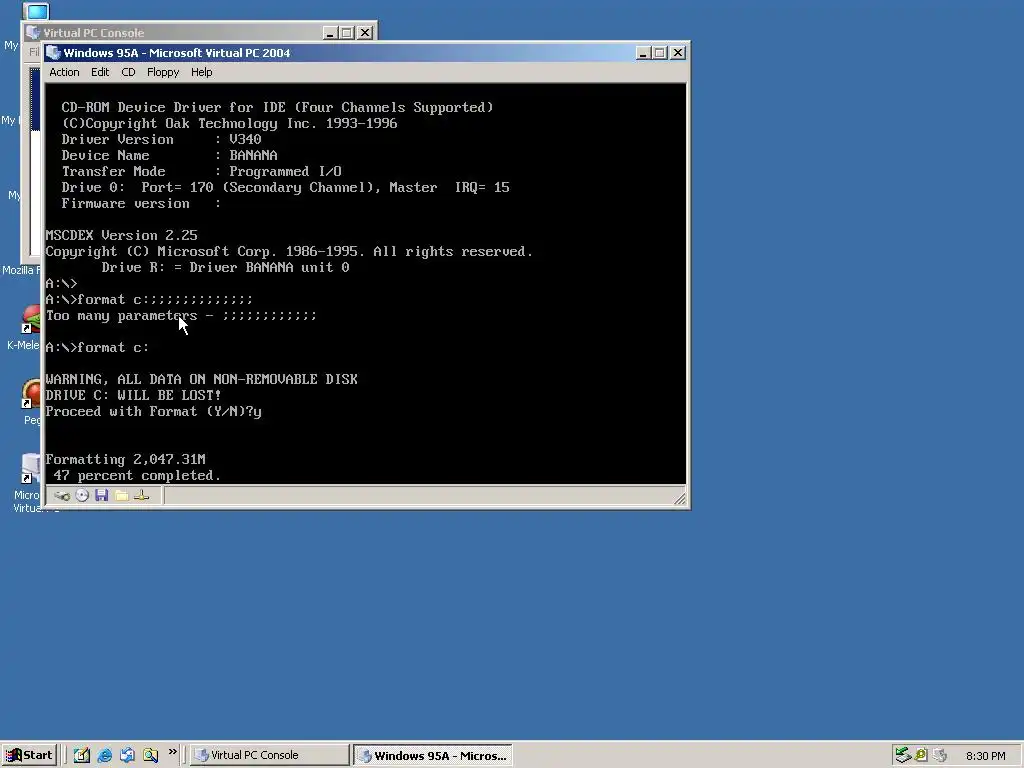This screenshot has width=1024, height=768.
Task: Click 'MSCDEX Version 2.25' line
Action: (121, 235)
